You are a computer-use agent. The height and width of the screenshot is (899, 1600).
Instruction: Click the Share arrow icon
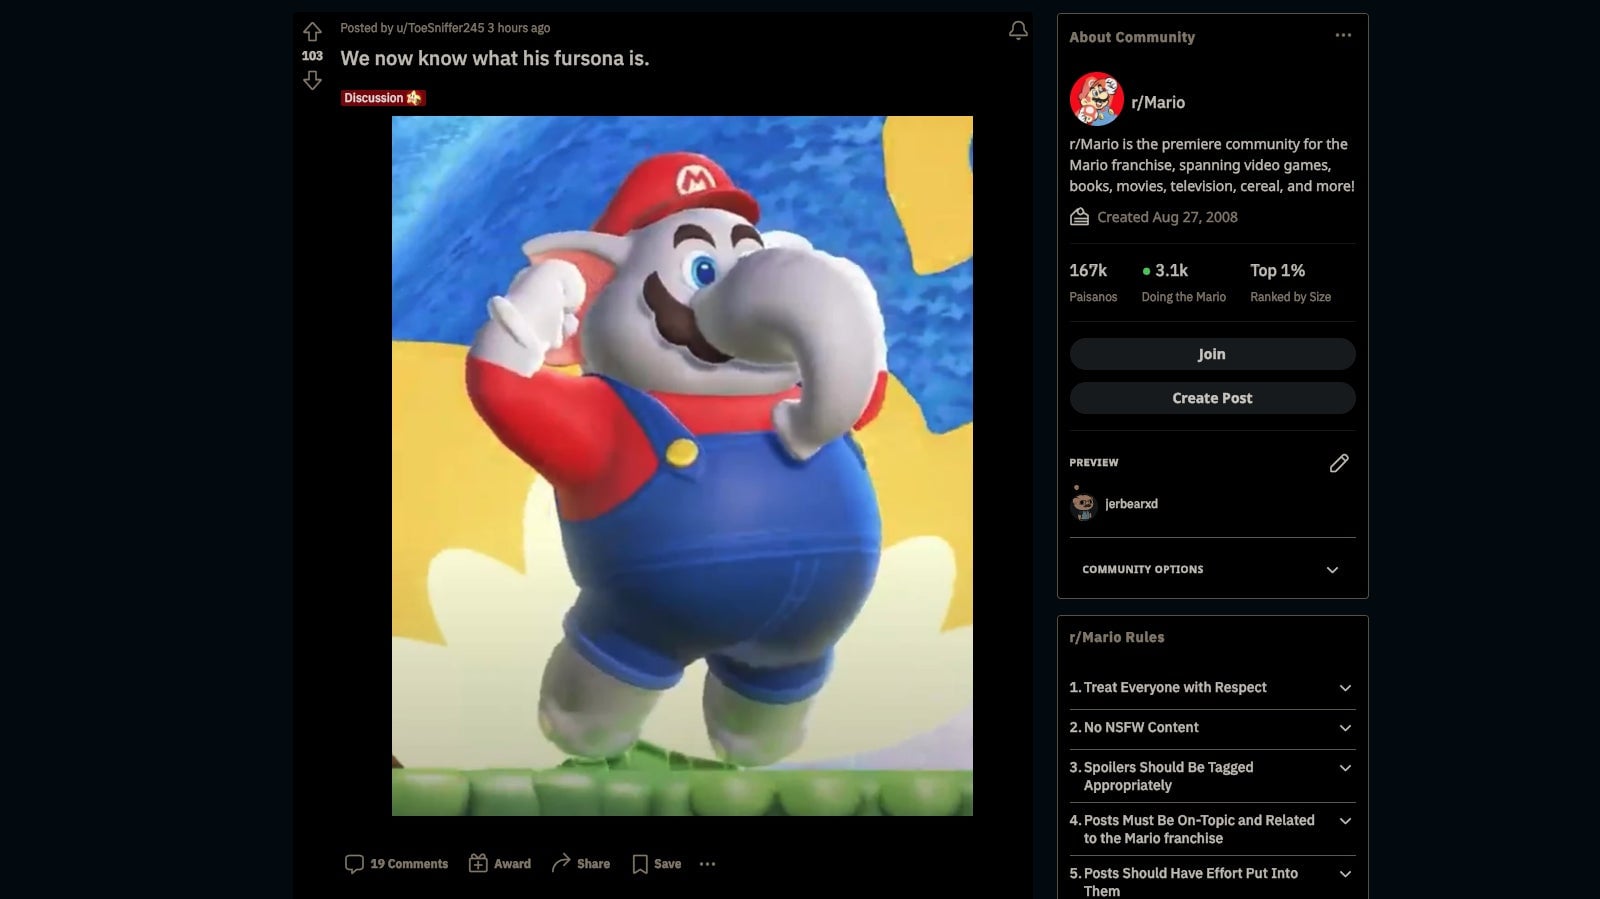tap(561, 863)
